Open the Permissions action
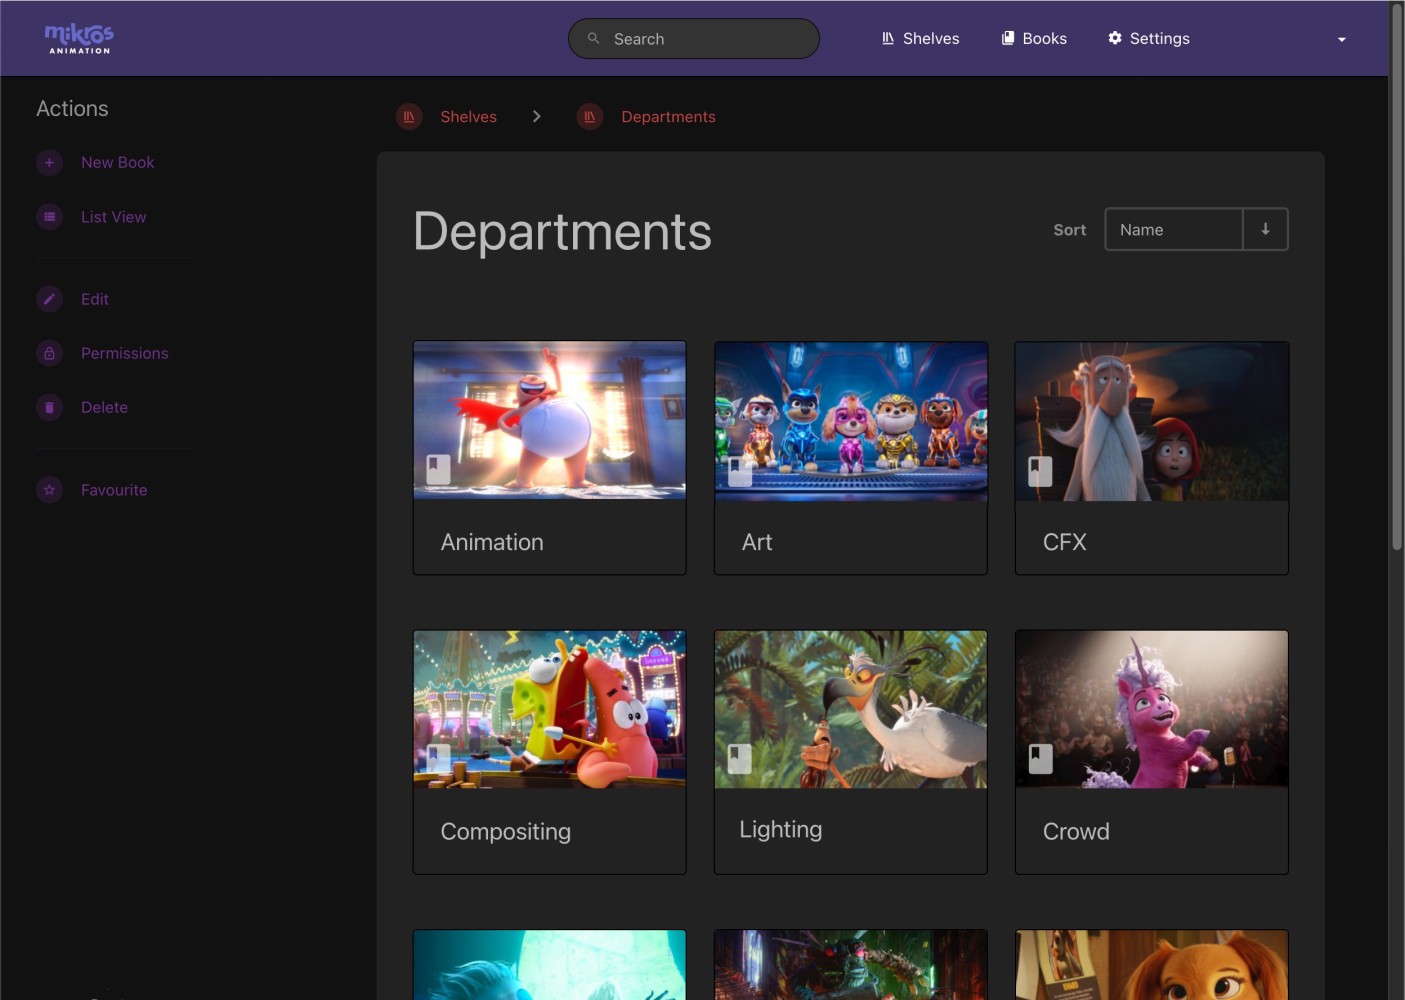Screen dimensions: 1405x1000 coord(124,353)
